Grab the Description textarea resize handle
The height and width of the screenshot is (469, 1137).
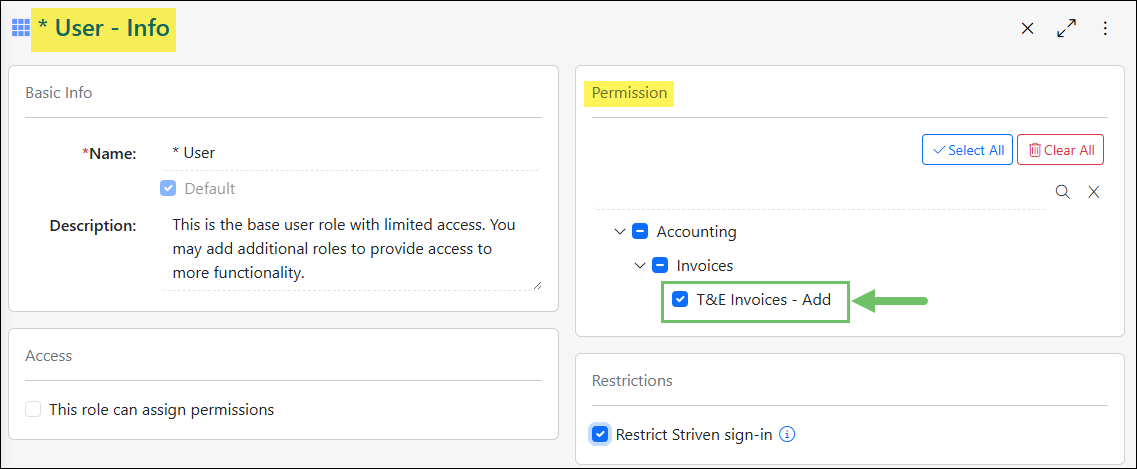(537, 286)
